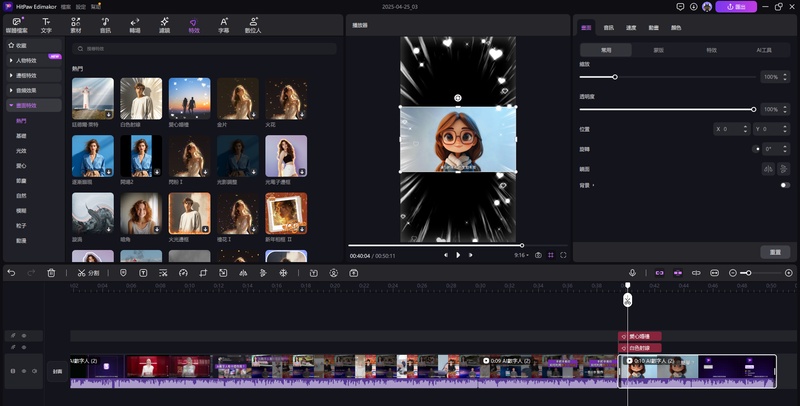Click the horizontal mirror flip tool
Viewport: 800px width, 406px height.
point(243,273)
